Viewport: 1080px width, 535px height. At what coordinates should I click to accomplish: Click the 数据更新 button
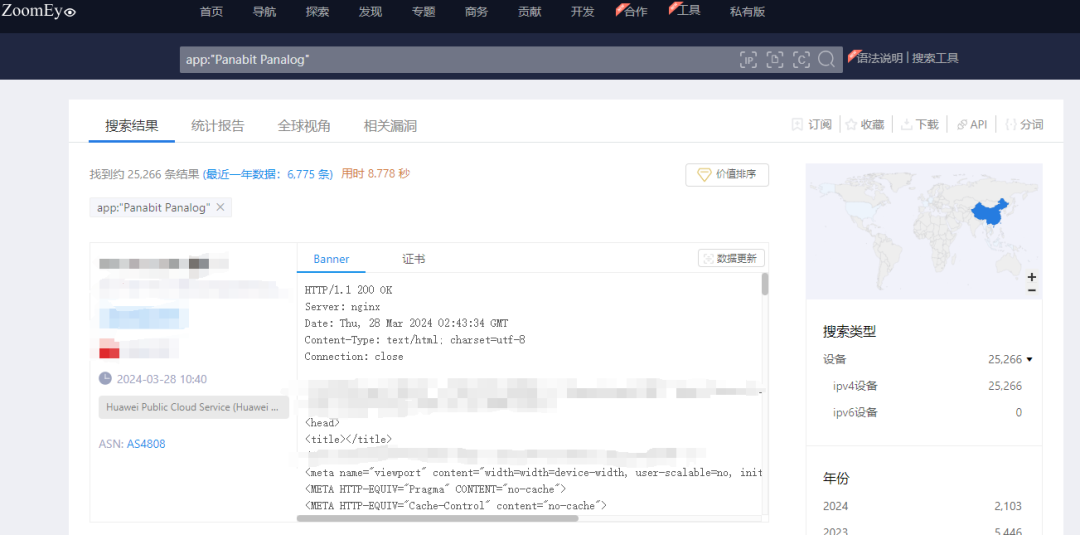(x=731, y=258)
